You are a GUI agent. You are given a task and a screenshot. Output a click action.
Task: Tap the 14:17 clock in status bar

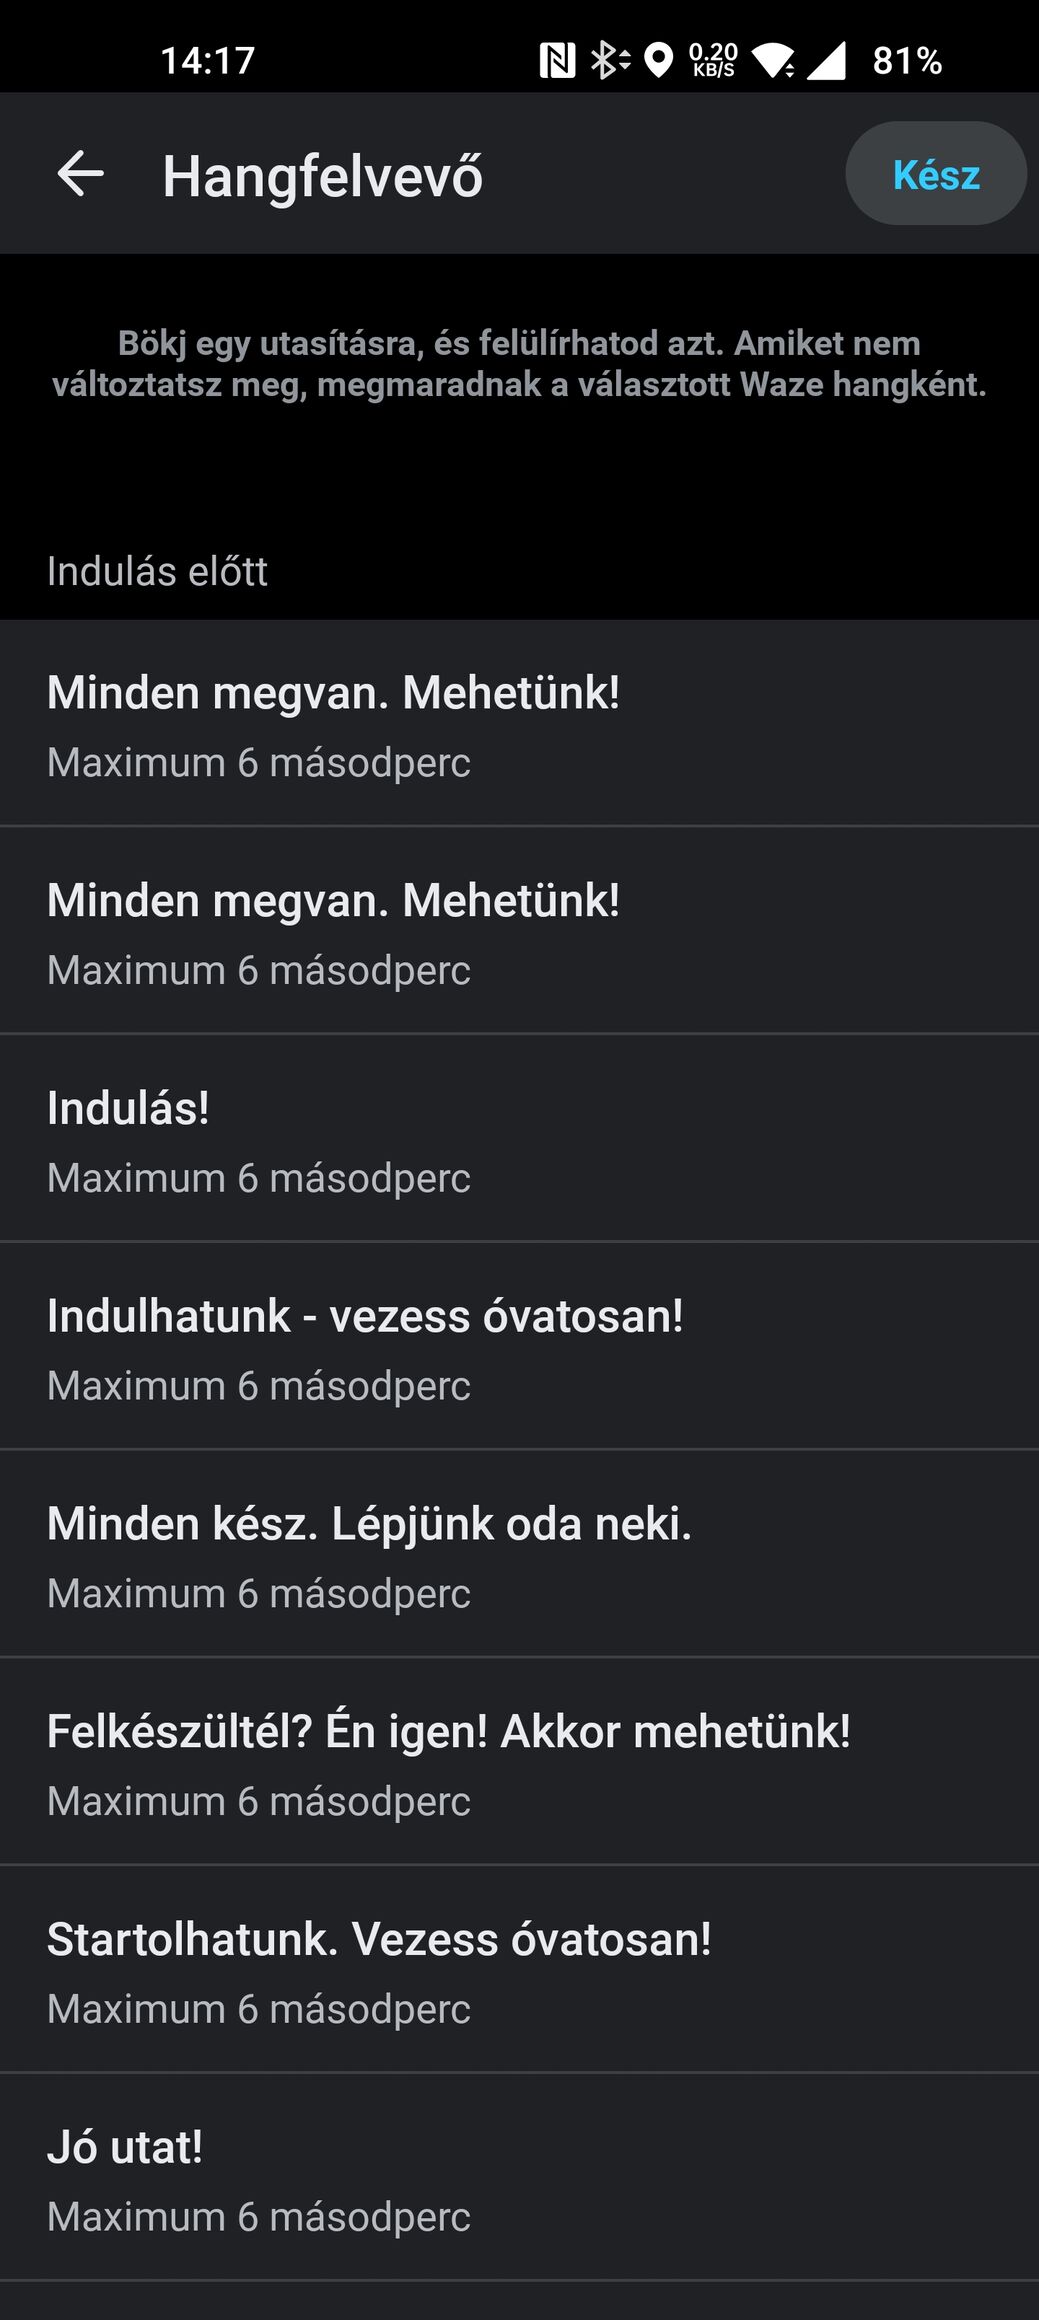(x=208, y=61)
